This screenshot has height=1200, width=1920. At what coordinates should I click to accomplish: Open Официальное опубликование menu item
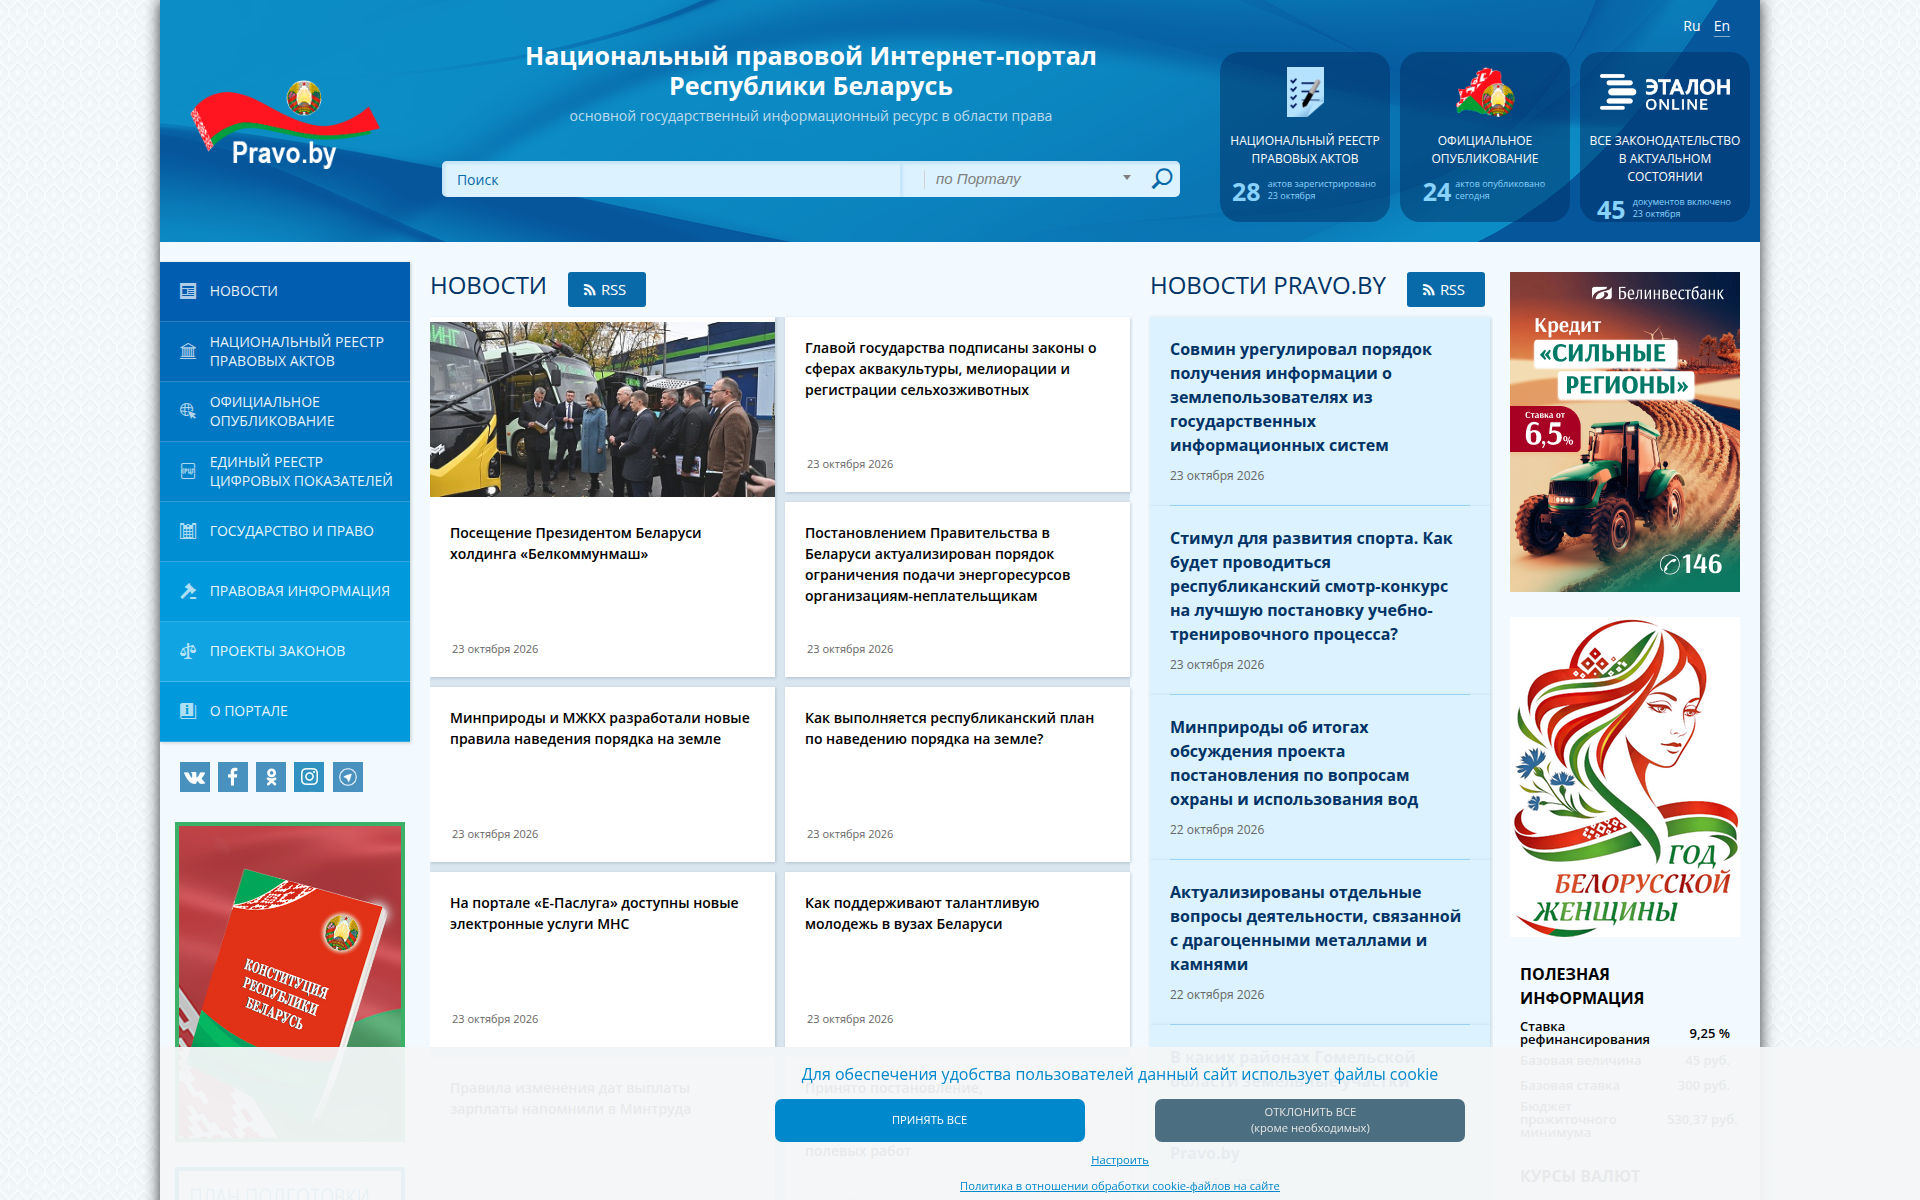click(x=285, y=411)
